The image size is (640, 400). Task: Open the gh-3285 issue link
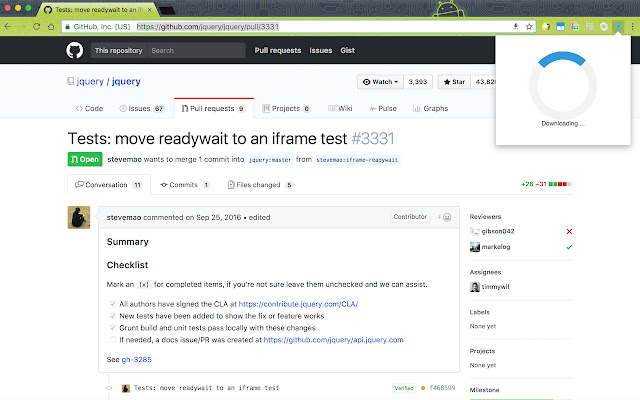tap(136, 360)
